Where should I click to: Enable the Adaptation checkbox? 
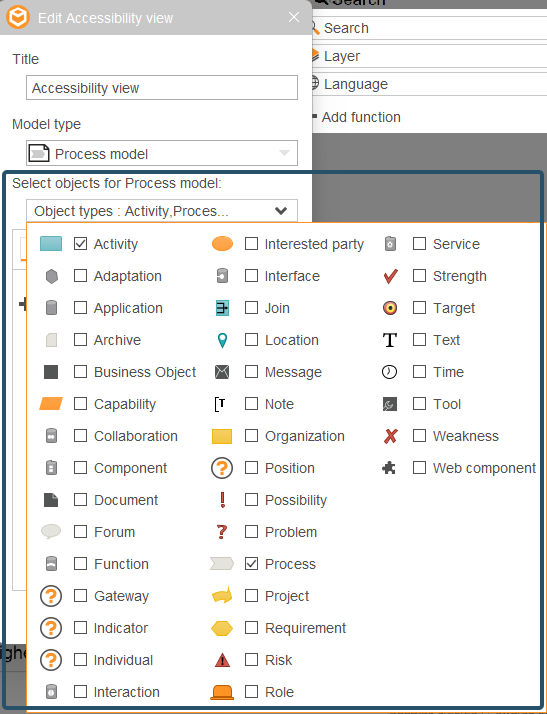pyautogui.click(x=81, y=276)
